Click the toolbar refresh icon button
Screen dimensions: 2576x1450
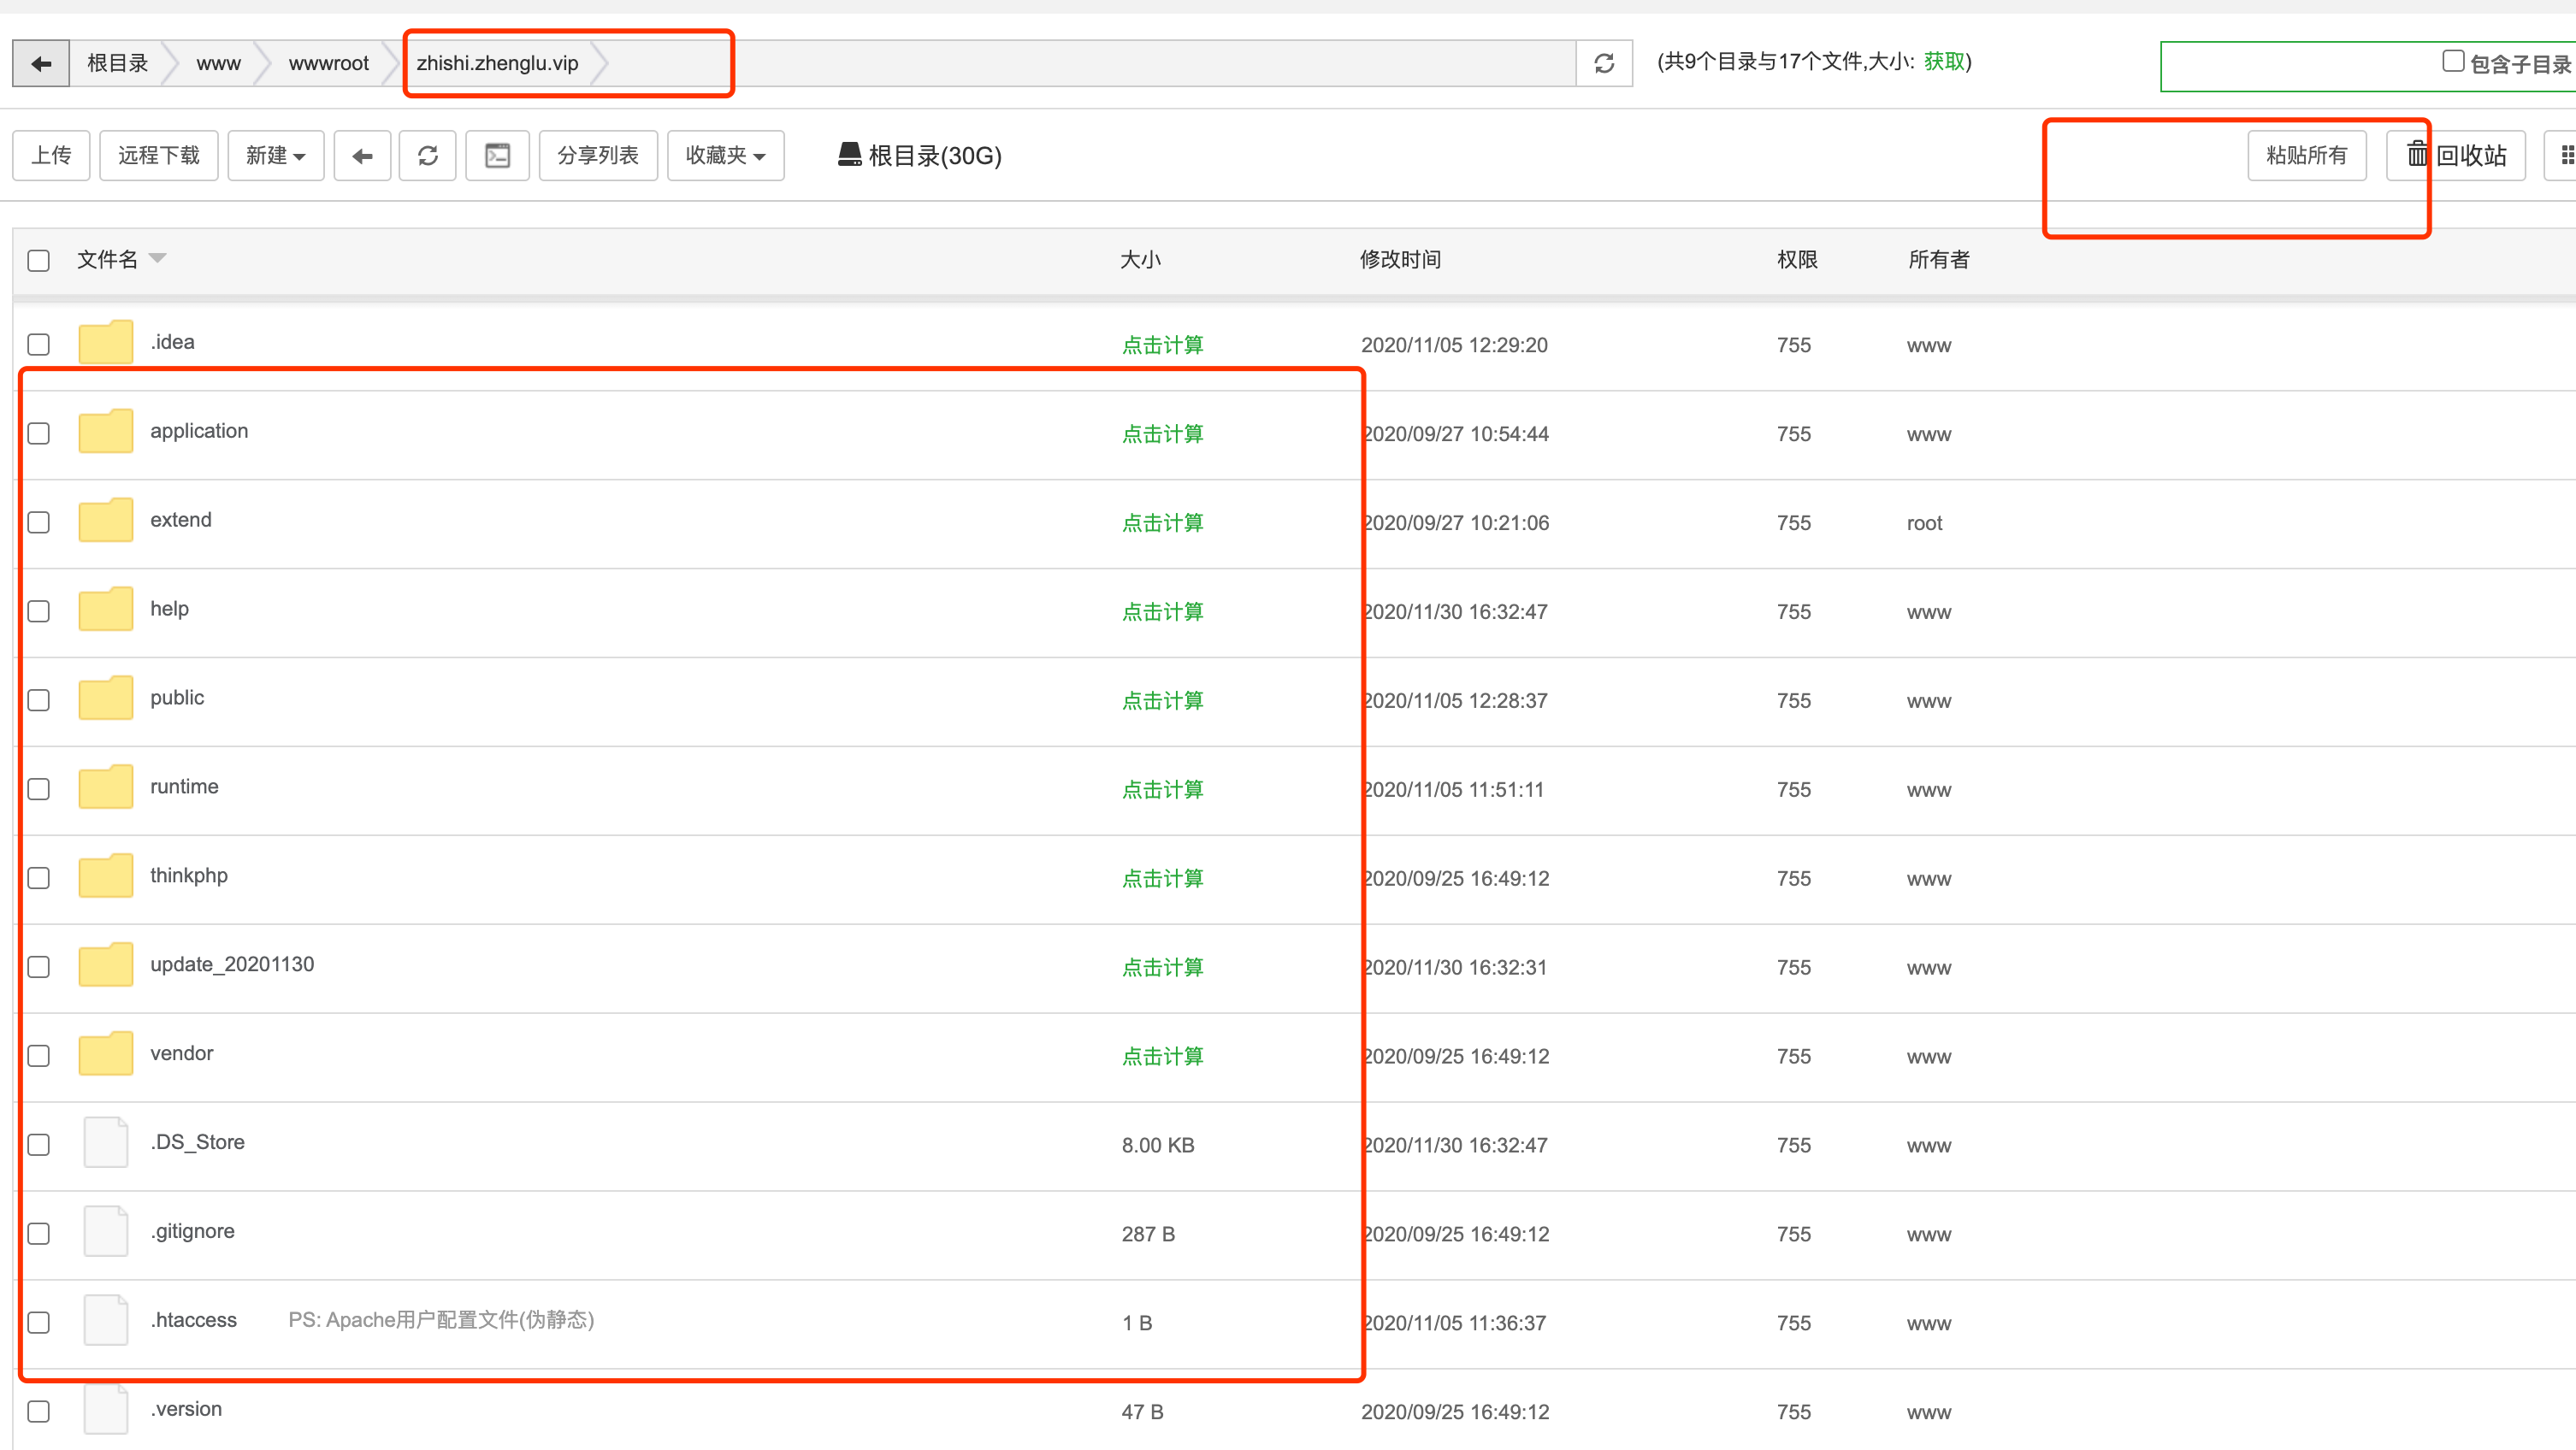[428, 155]
